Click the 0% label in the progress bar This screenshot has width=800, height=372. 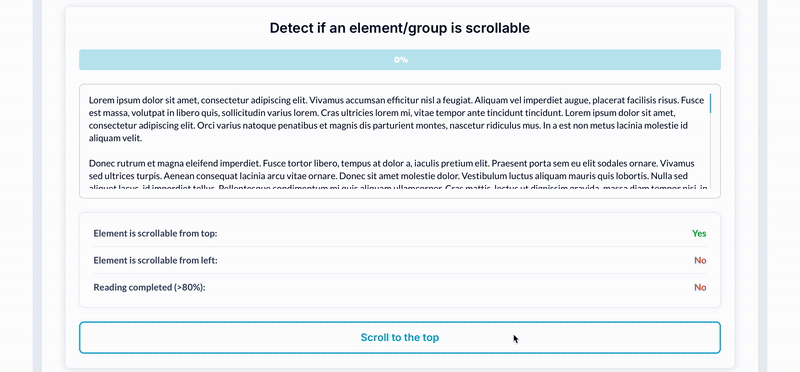[x=401, y=60]
